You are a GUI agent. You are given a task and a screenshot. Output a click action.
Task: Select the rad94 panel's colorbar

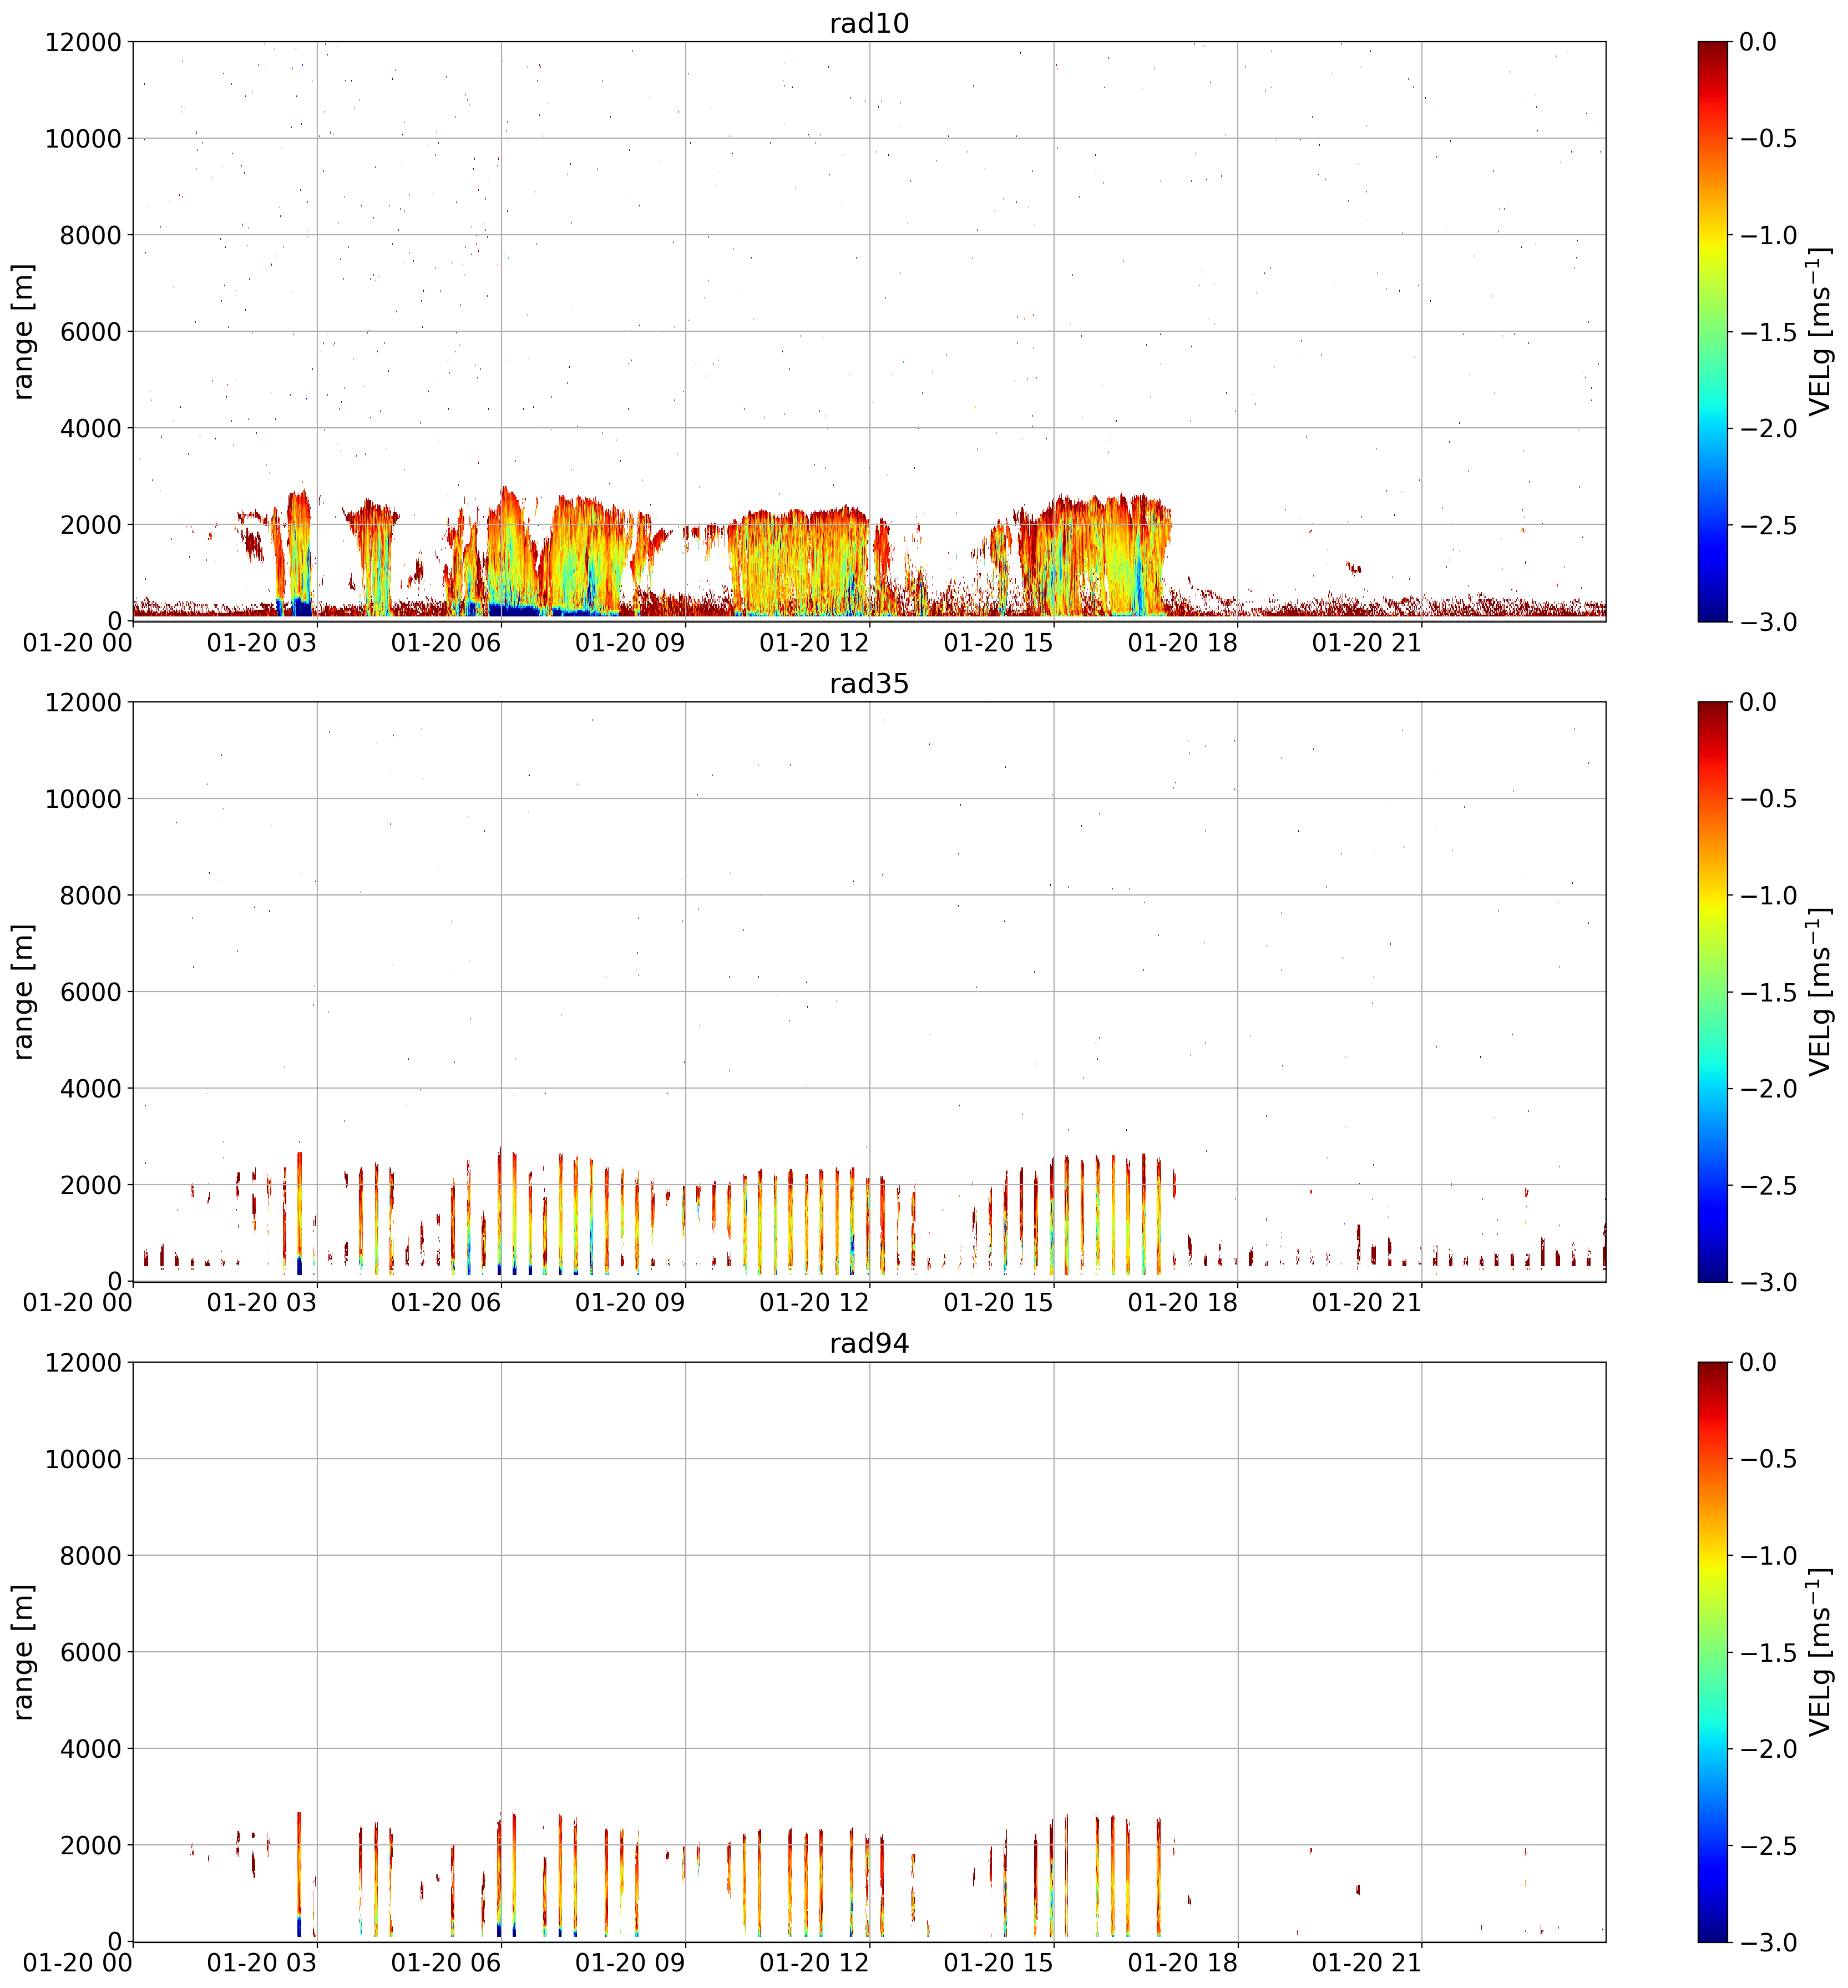(x=1712, y=1652)
